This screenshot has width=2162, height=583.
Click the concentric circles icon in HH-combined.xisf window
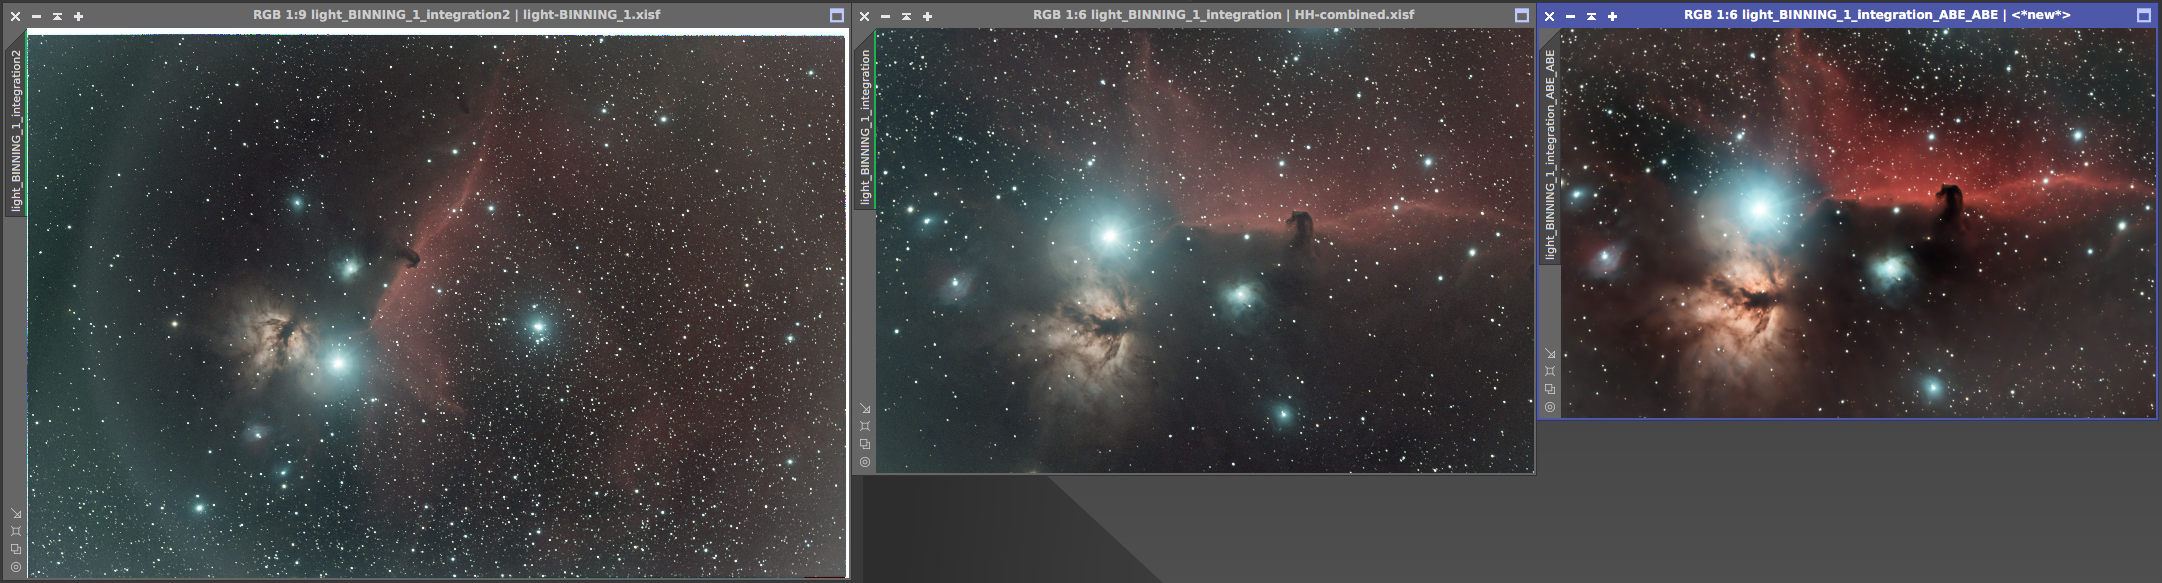865,462
